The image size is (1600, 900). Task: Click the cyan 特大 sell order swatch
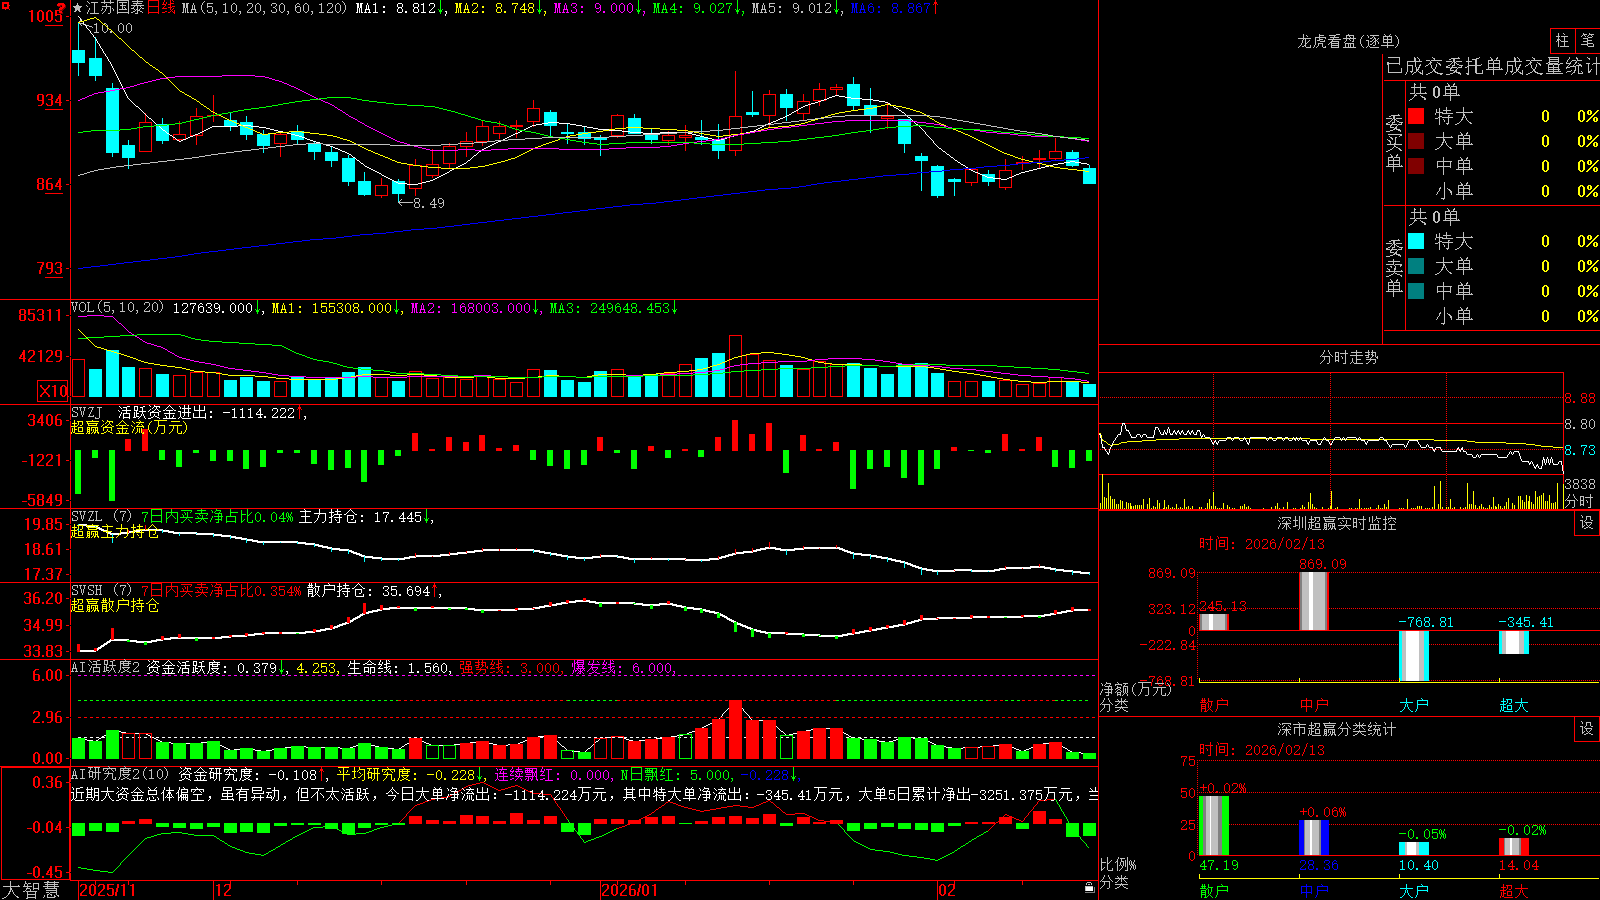click(x=1416, y=241)
